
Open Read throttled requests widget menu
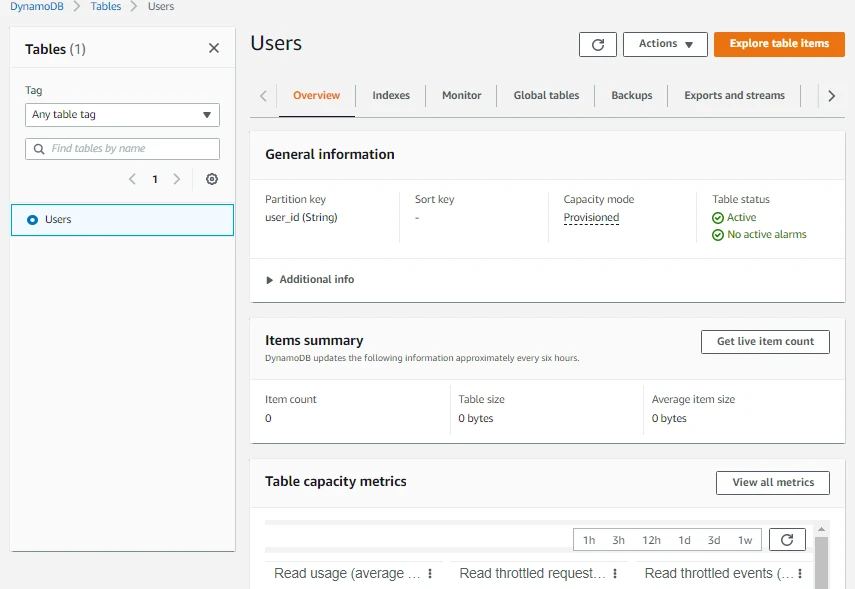615,574
